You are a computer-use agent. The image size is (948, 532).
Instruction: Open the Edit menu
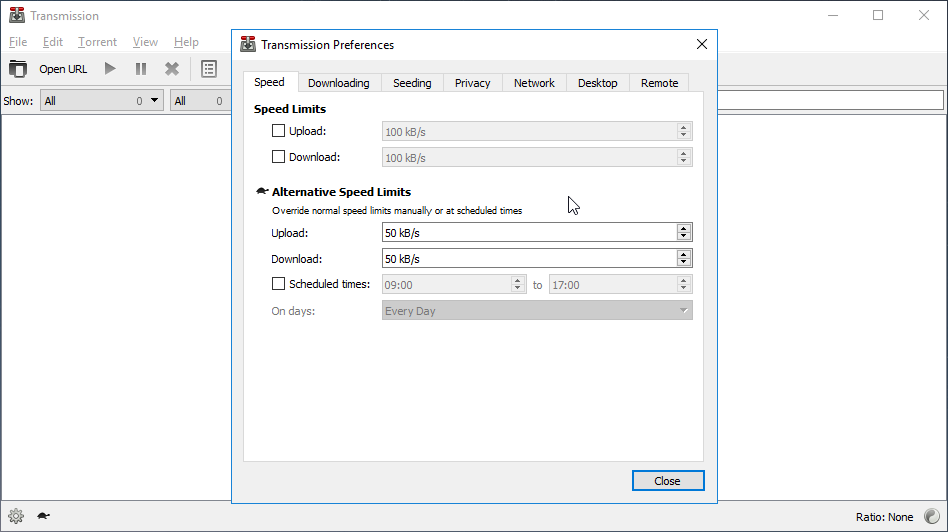(x=53, y=42)
